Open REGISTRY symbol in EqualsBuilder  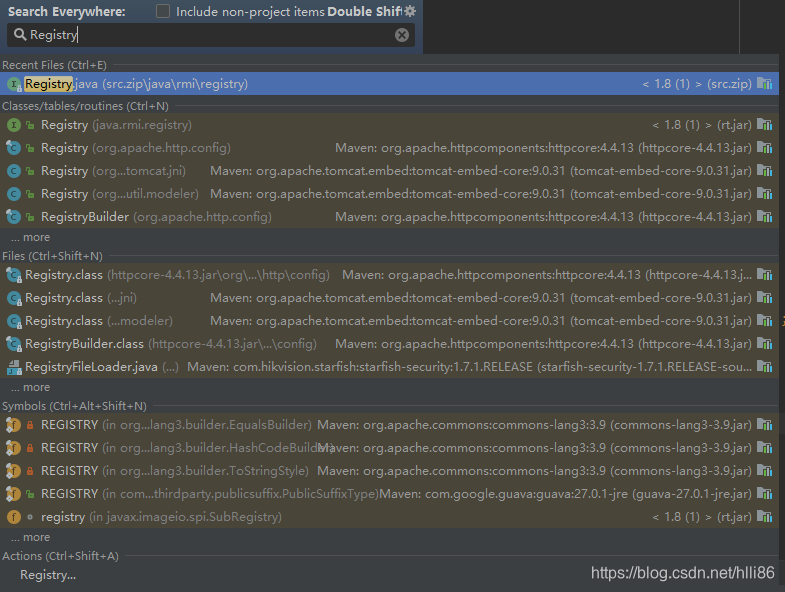pyautogui.click(x=389, y=425)
